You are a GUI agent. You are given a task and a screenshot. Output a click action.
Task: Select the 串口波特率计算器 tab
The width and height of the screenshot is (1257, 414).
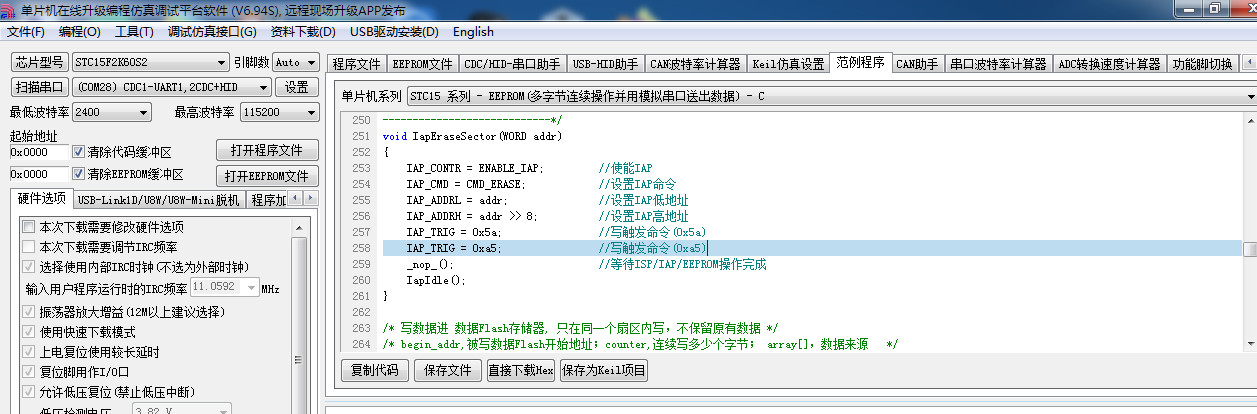point(998,64)
